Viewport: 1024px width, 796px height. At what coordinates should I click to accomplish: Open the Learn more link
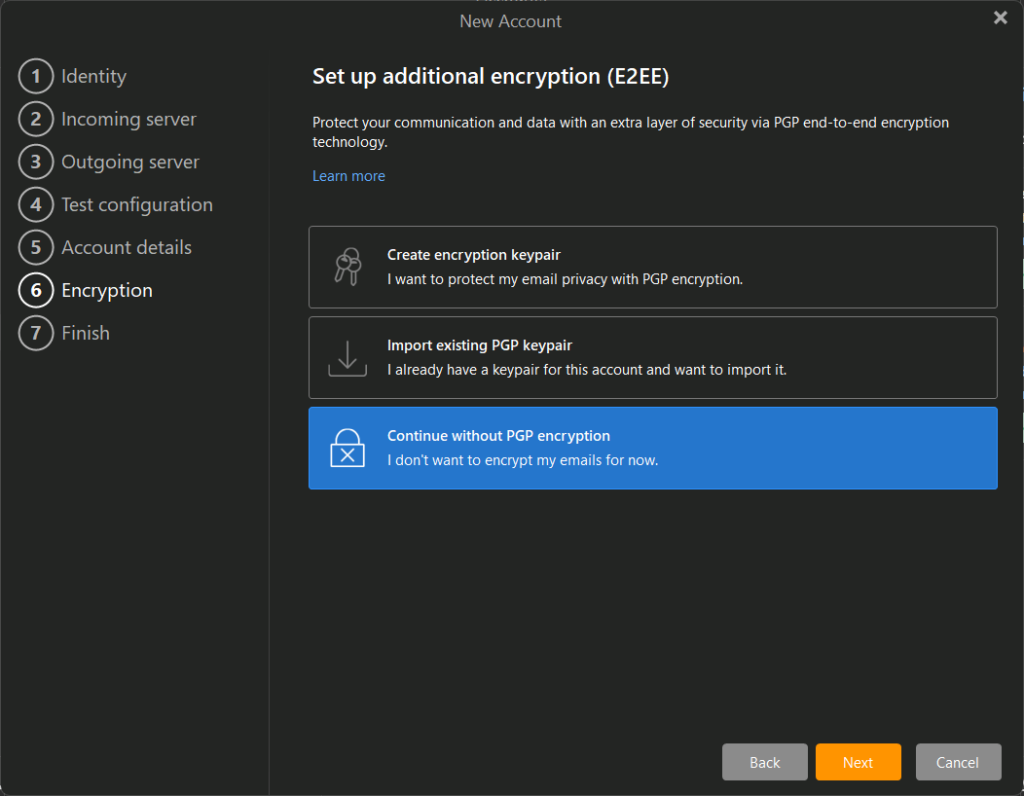[x=348, y=176]
